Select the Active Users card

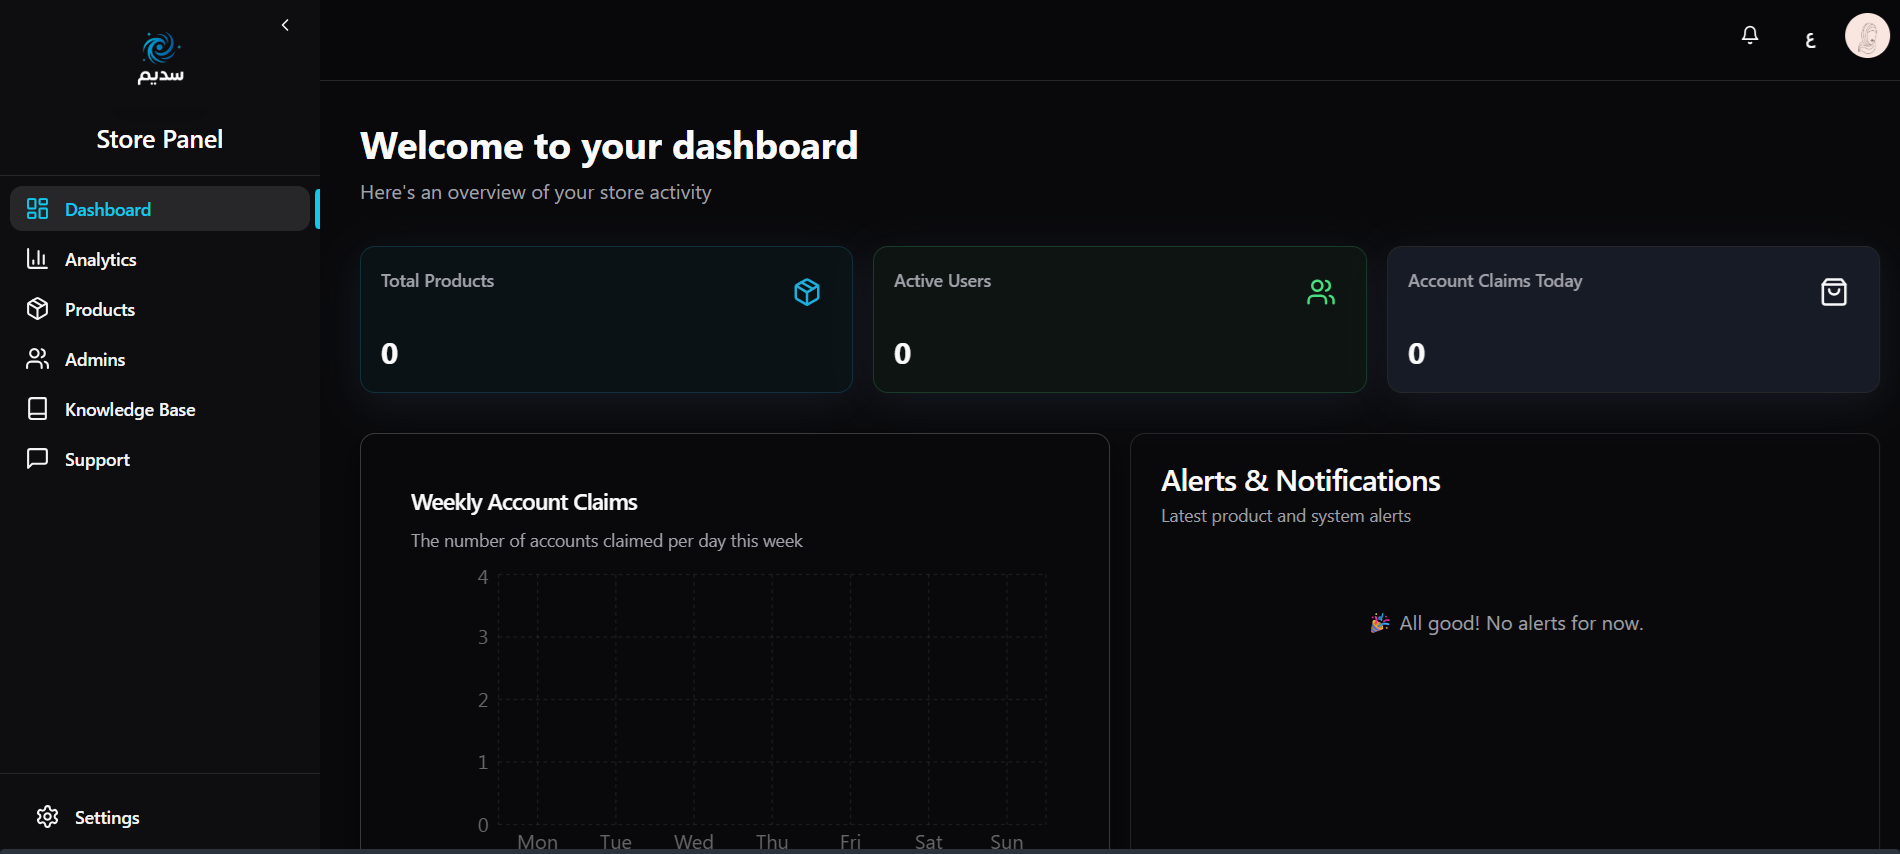(1119, 320)
